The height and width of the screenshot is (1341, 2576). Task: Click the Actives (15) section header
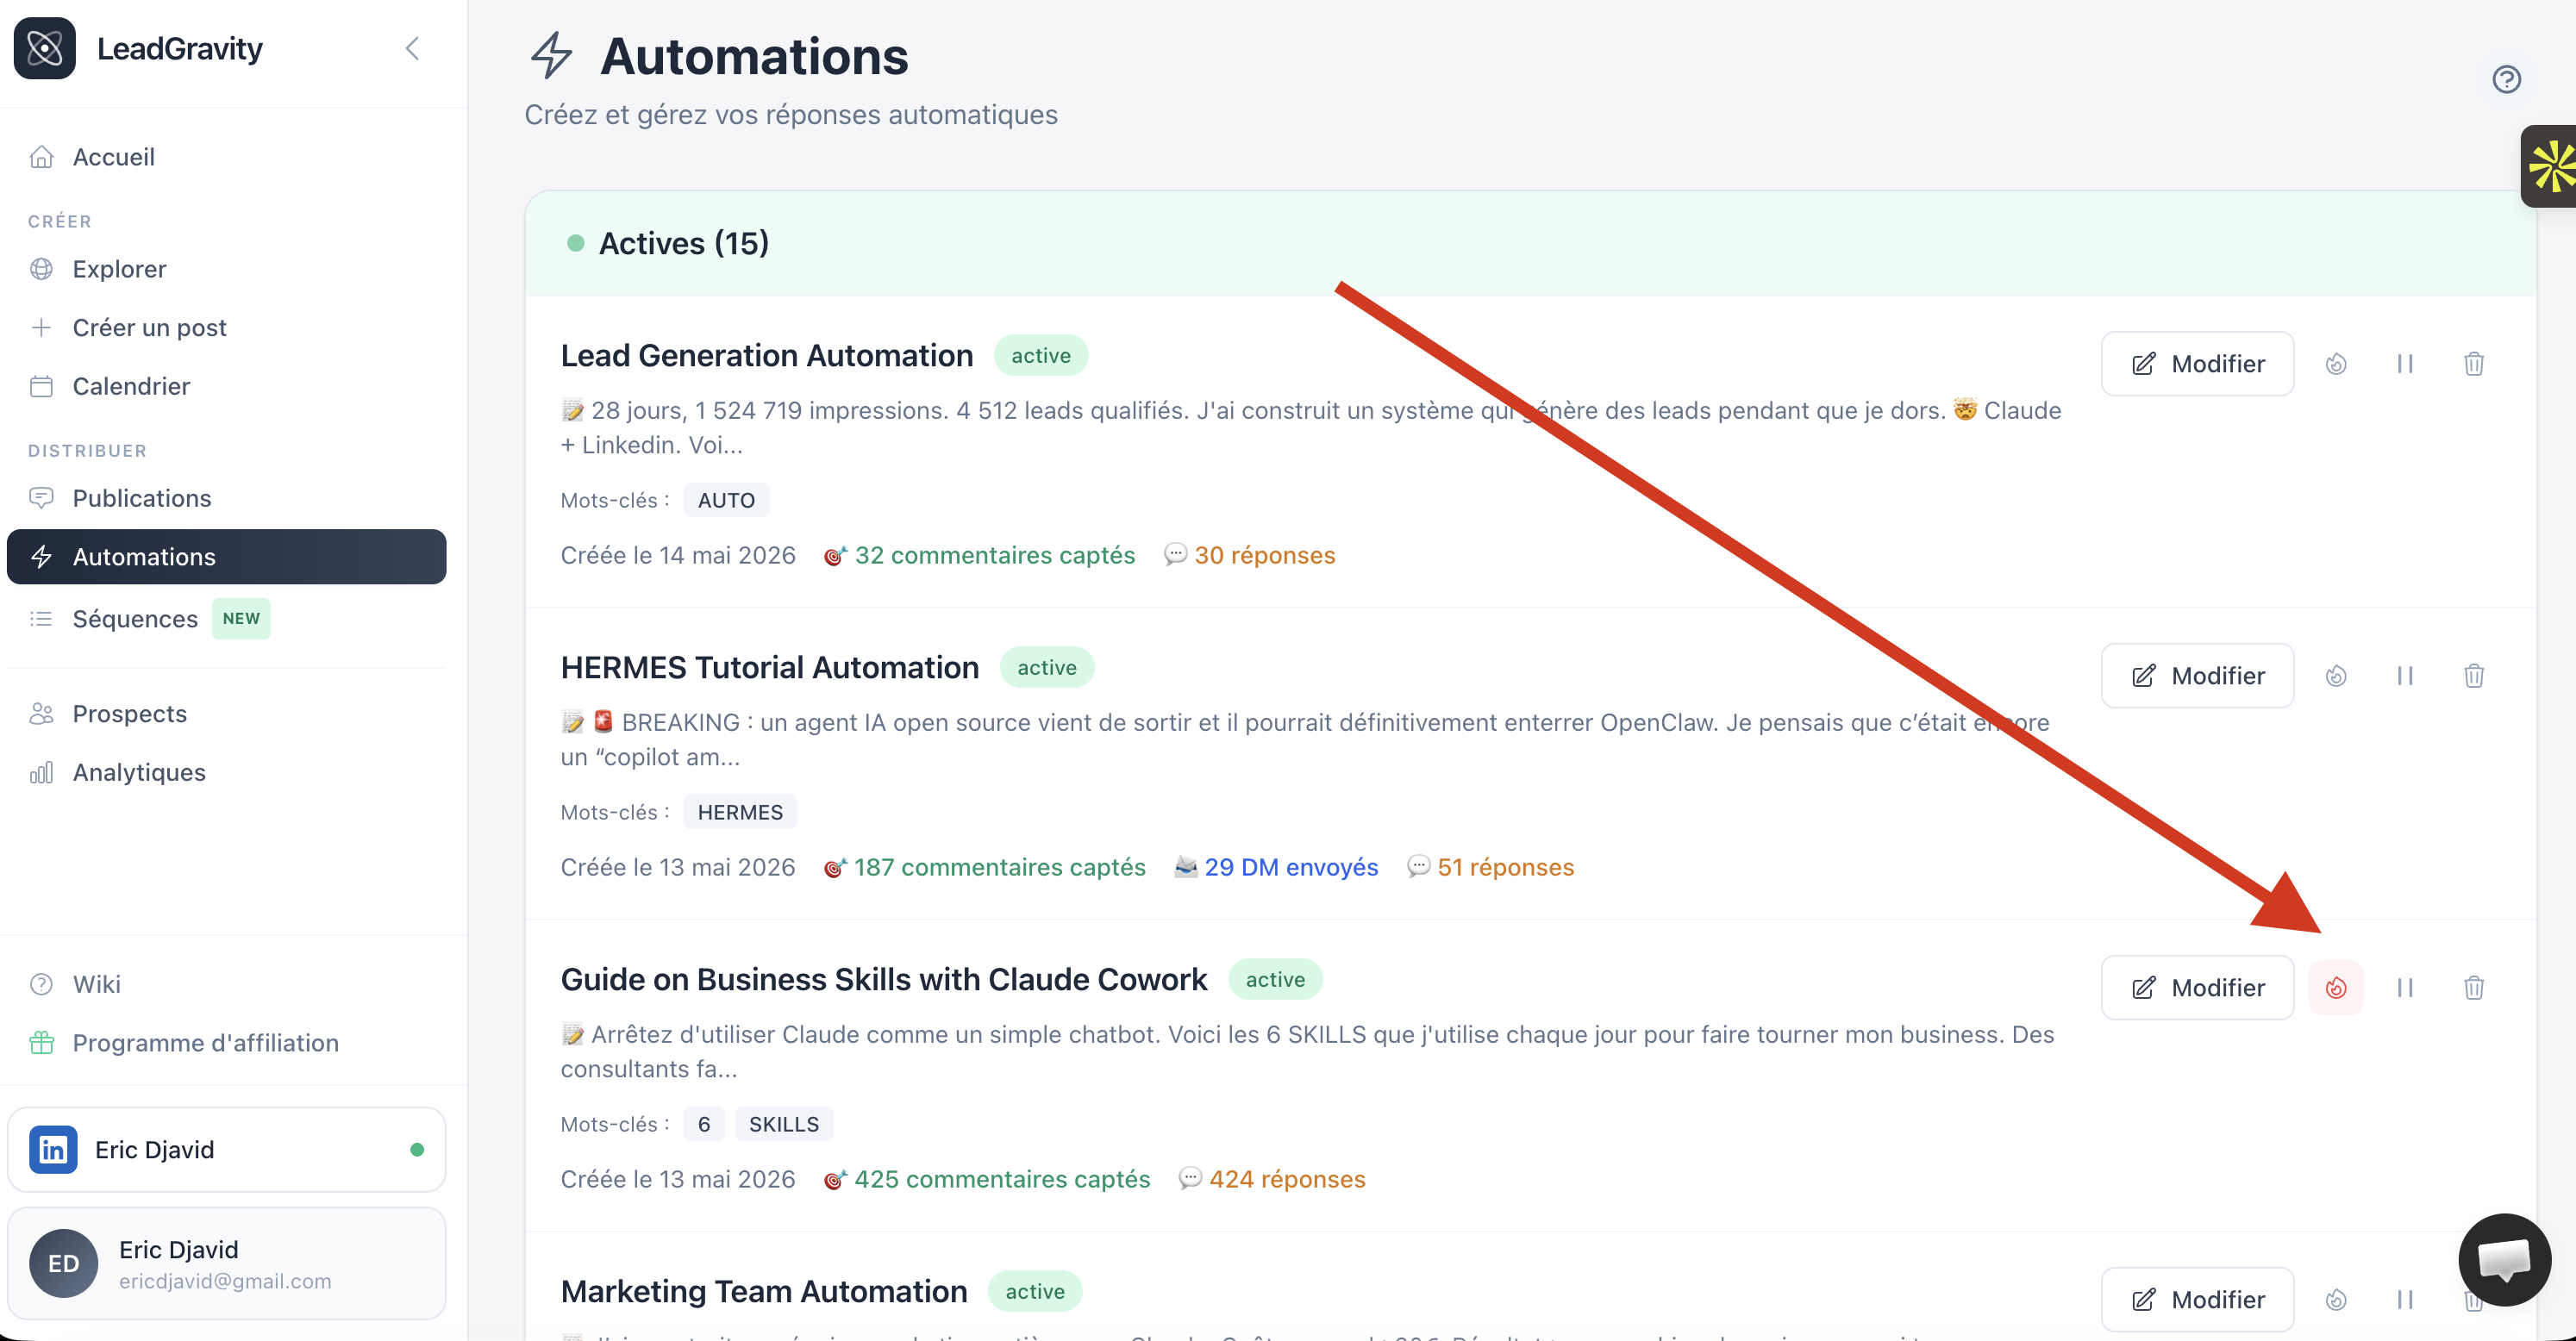coord(1530,243)
